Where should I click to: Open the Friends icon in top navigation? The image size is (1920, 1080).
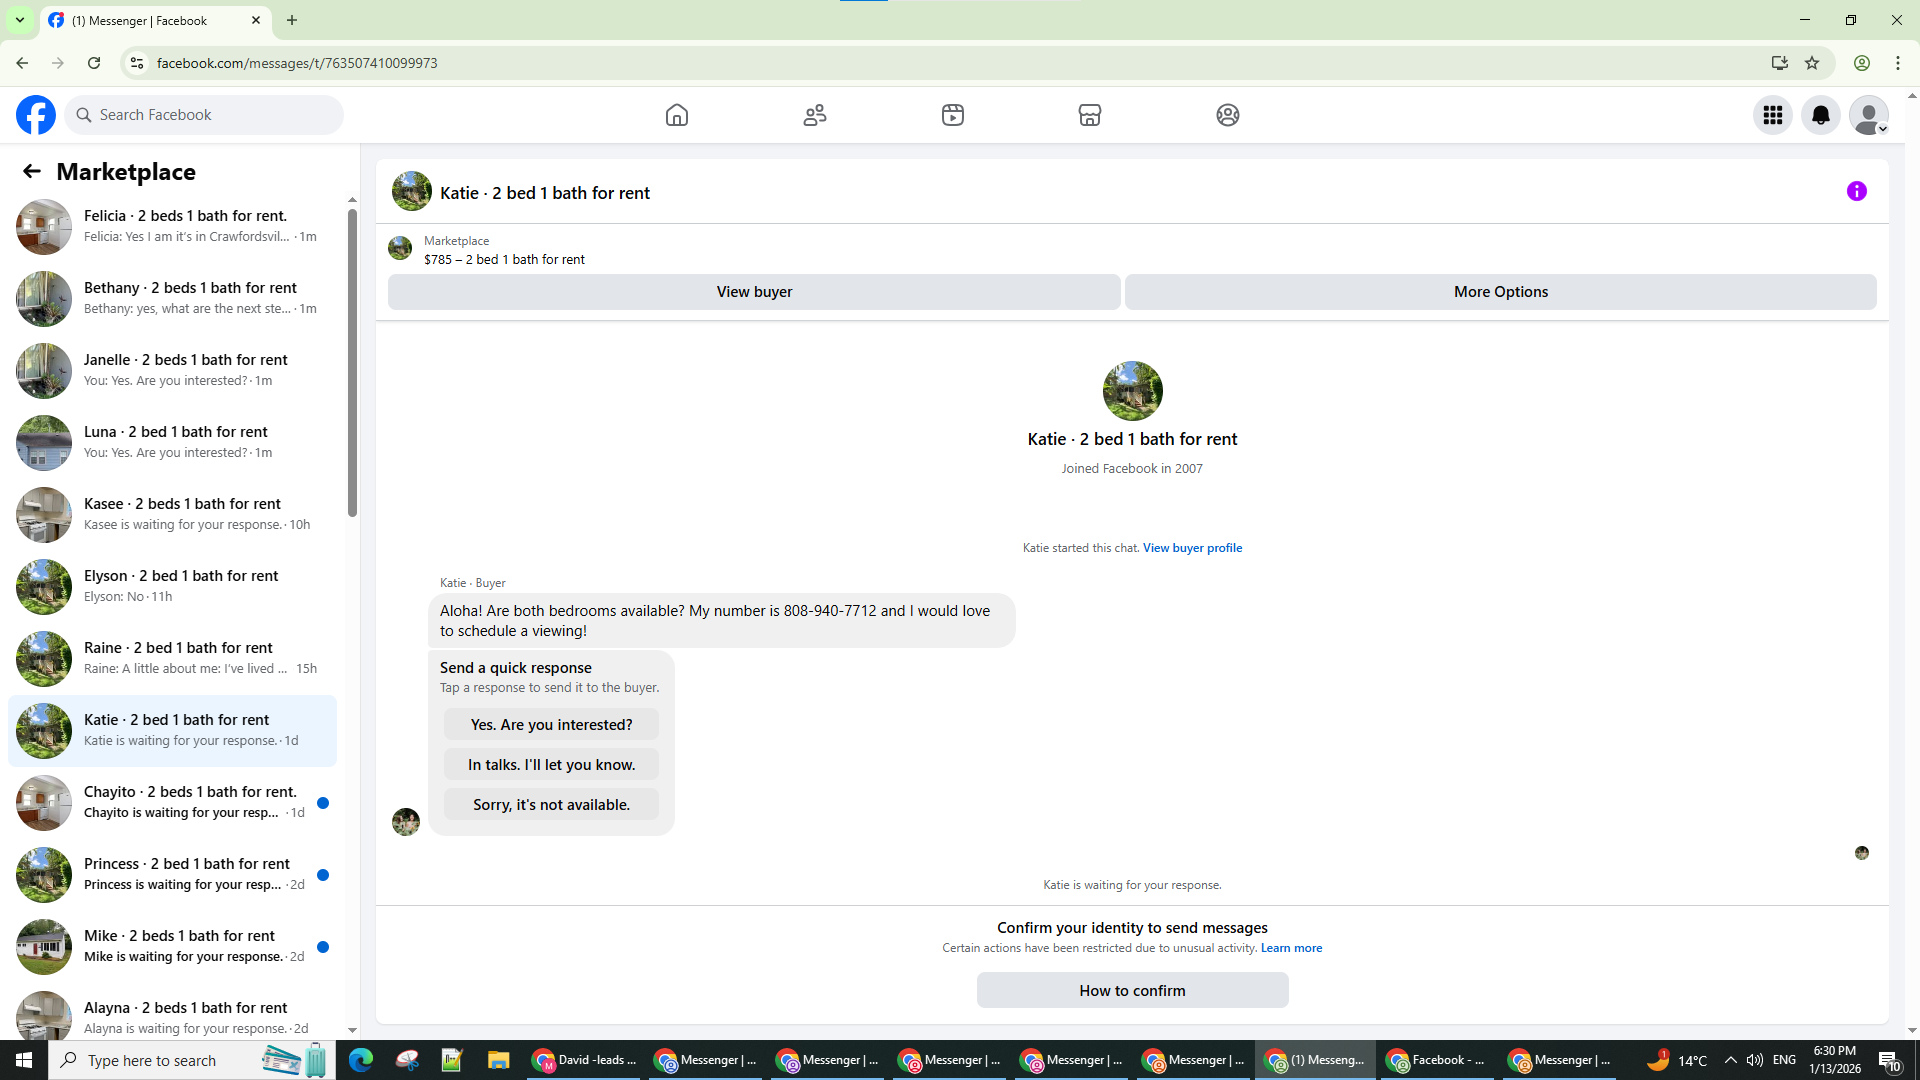815,115
